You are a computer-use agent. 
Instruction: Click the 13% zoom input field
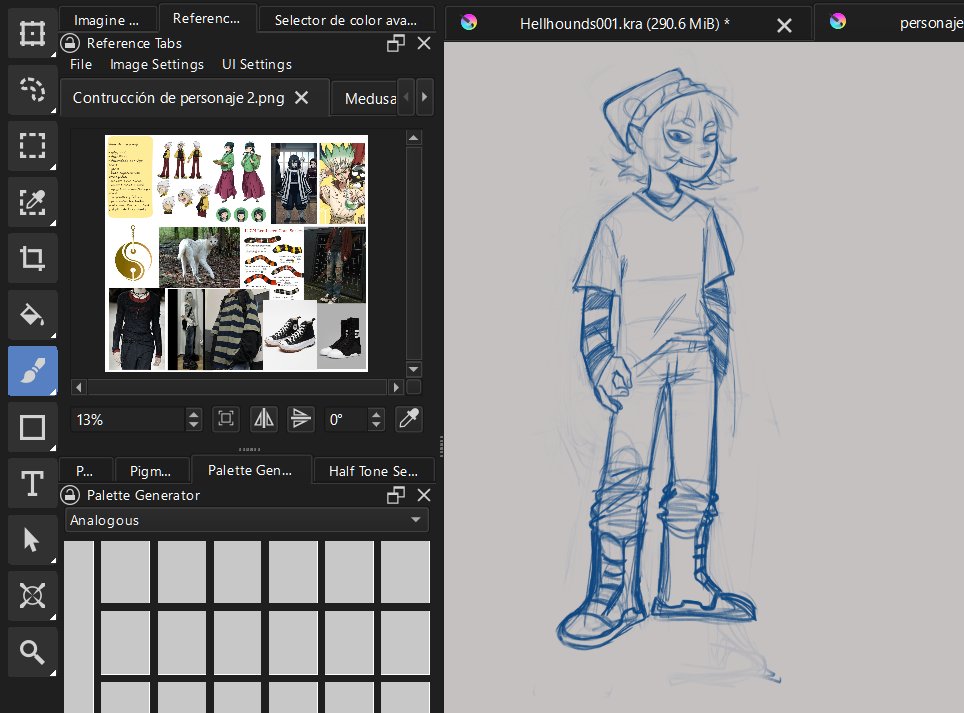(128, 419)
